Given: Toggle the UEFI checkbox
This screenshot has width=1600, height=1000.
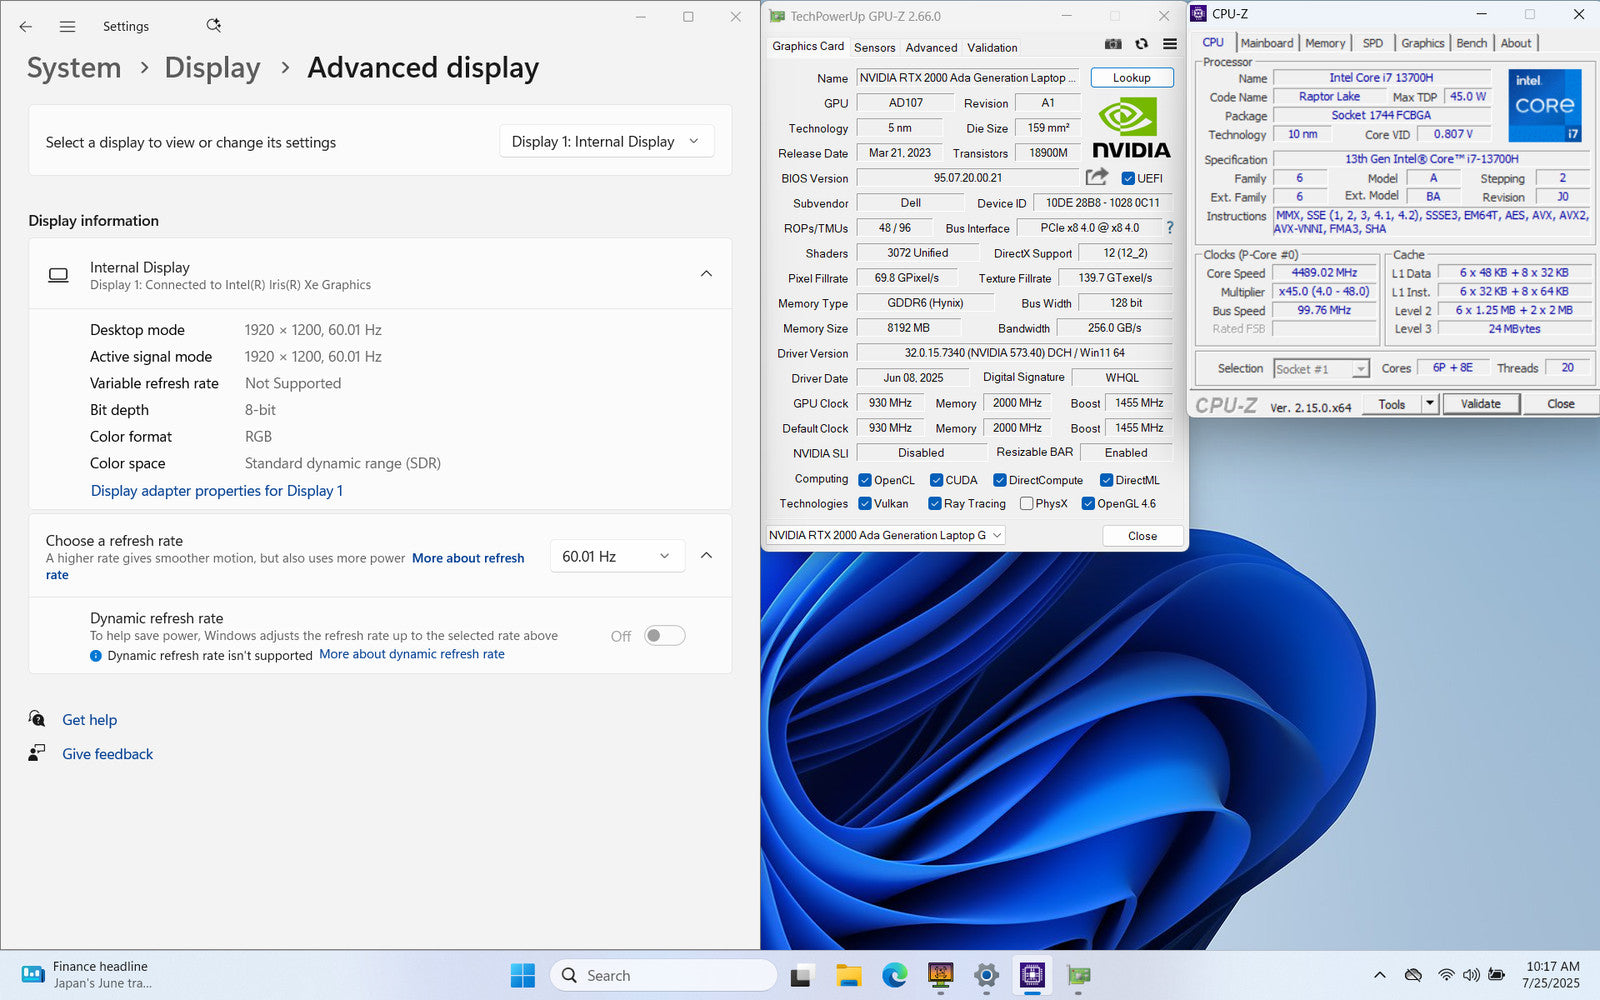Looking at the screenshot, I should pyautogui.click(x=1128, y=179).
